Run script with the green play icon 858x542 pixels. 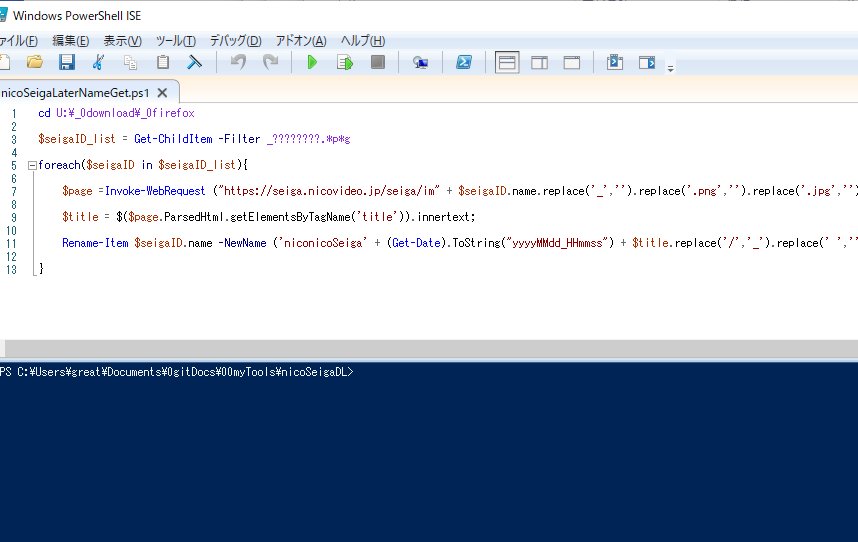(312, 62)
